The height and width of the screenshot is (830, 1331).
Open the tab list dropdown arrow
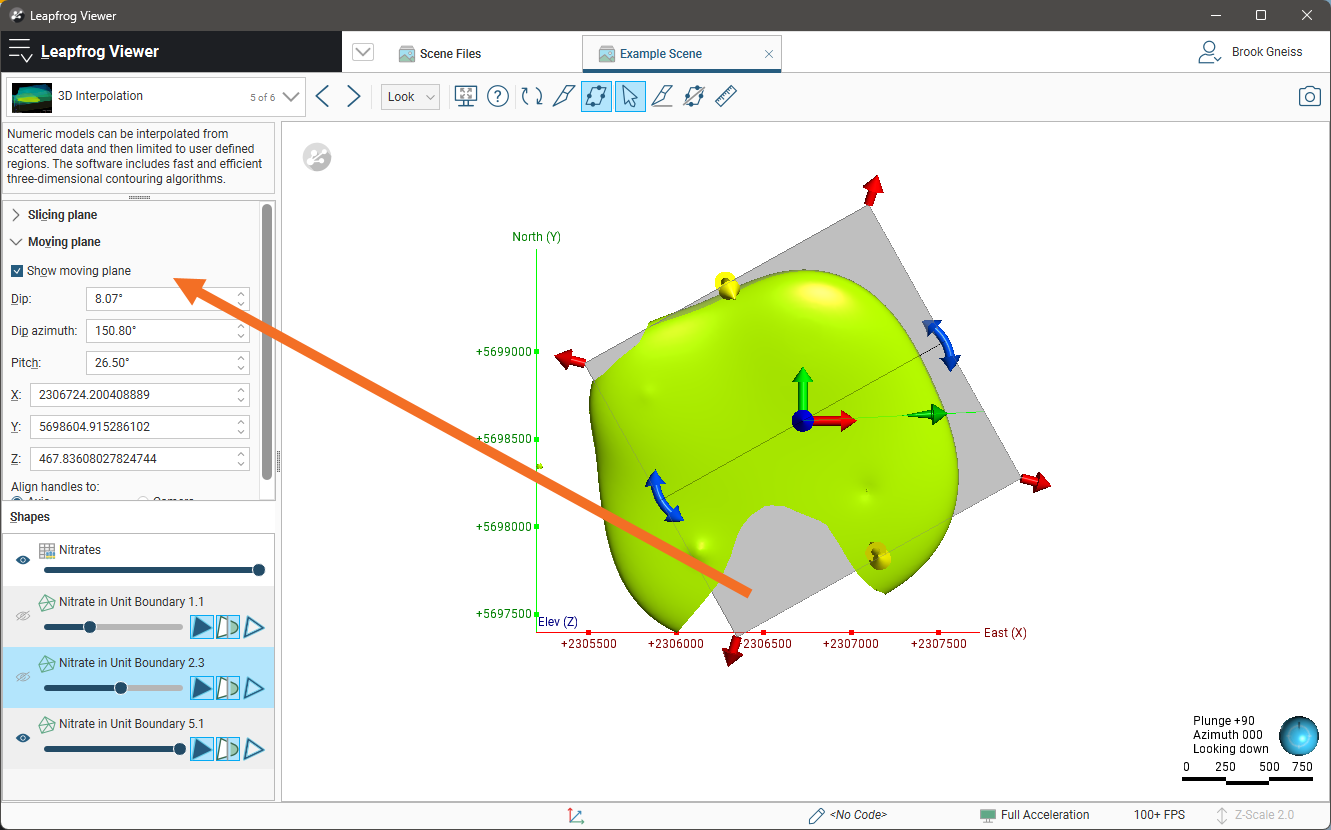363,53
